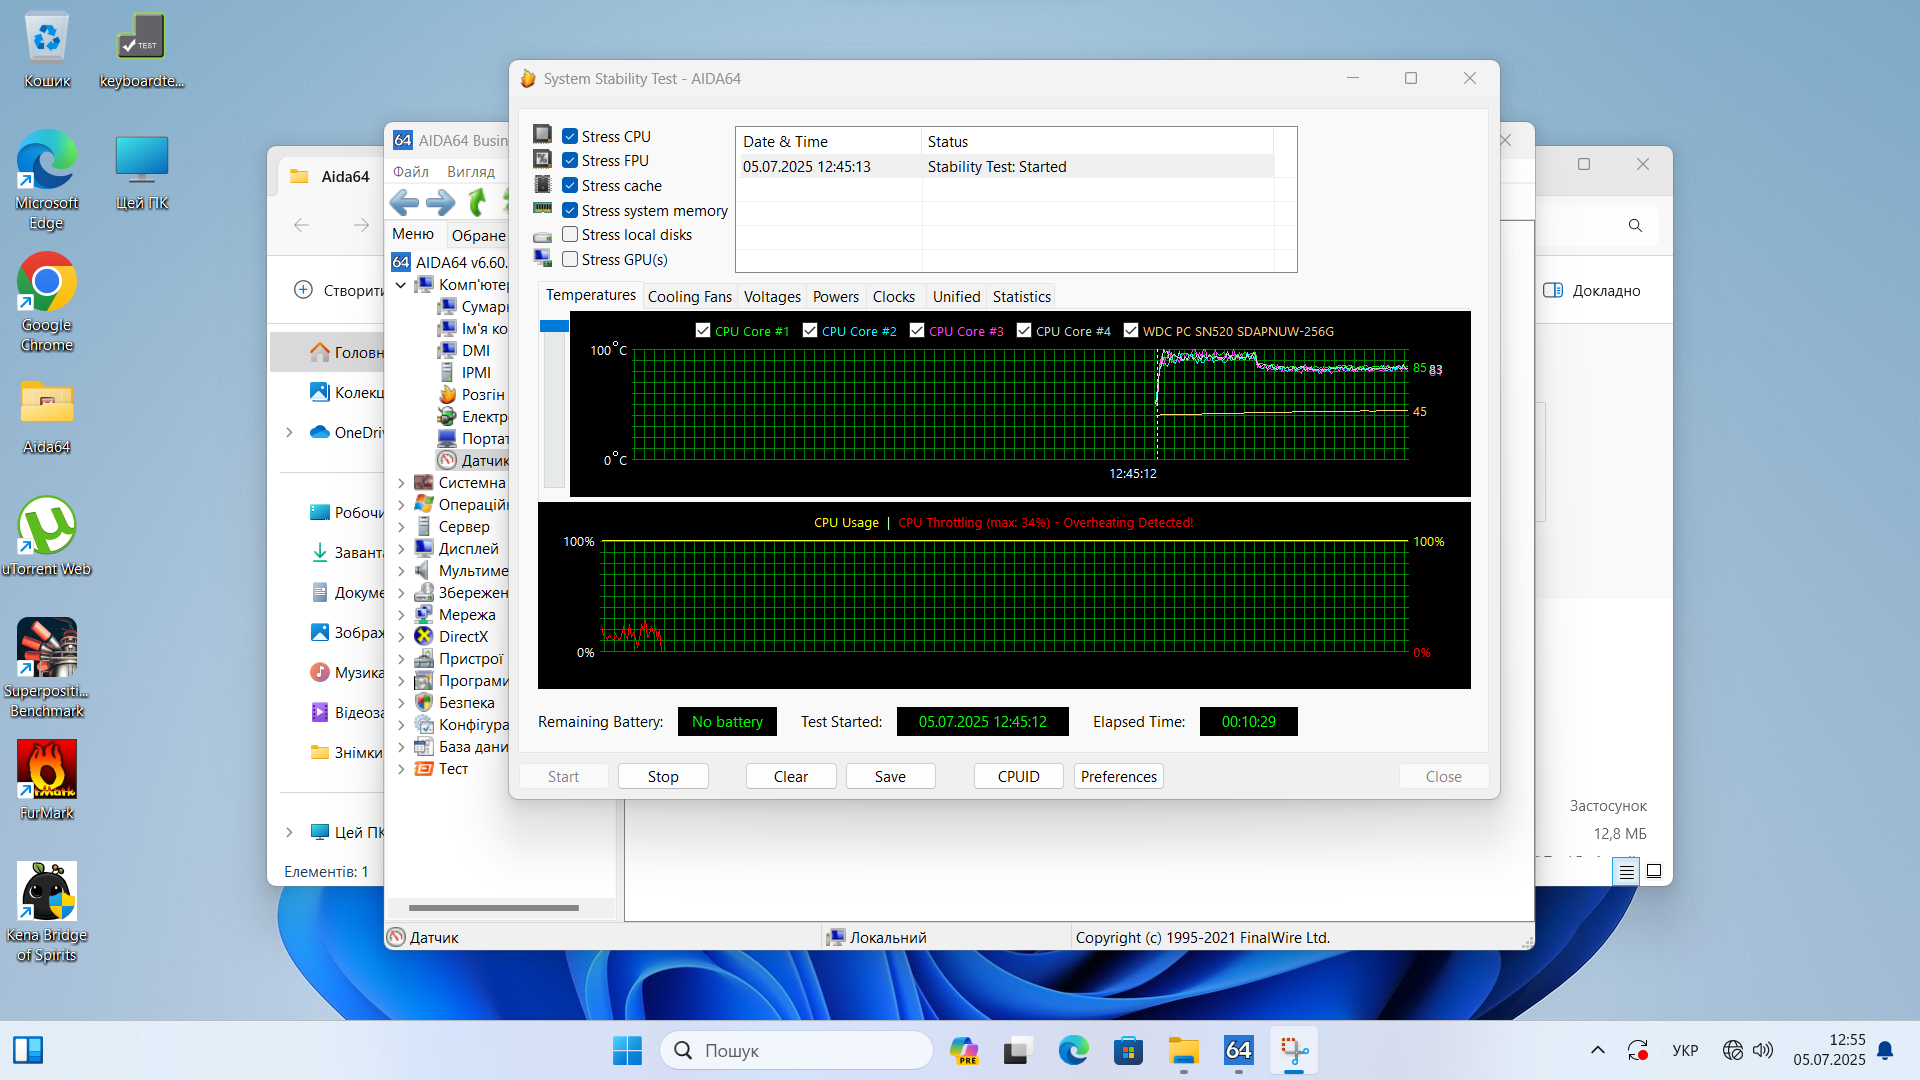Uncheck Stress FPU checkbox
This screenshot has height=1080, width=1920.
(570, 161)
